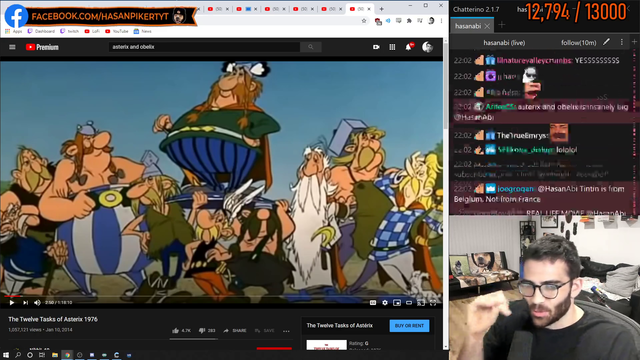Viewport: 640px width, 360px height.
Task: Click the BUY OR RENT button
Action: click(409, 326)
